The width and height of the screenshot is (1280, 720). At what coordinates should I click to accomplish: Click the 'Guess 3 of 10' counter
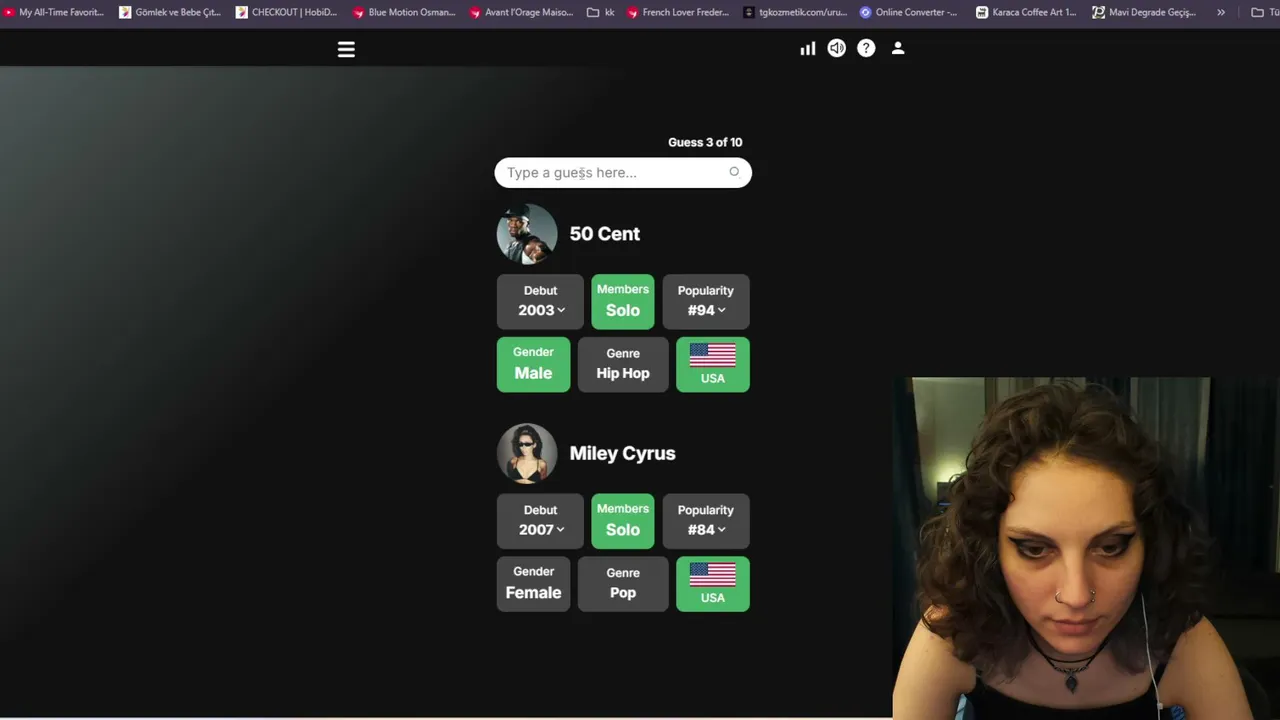tap(705, 142)
